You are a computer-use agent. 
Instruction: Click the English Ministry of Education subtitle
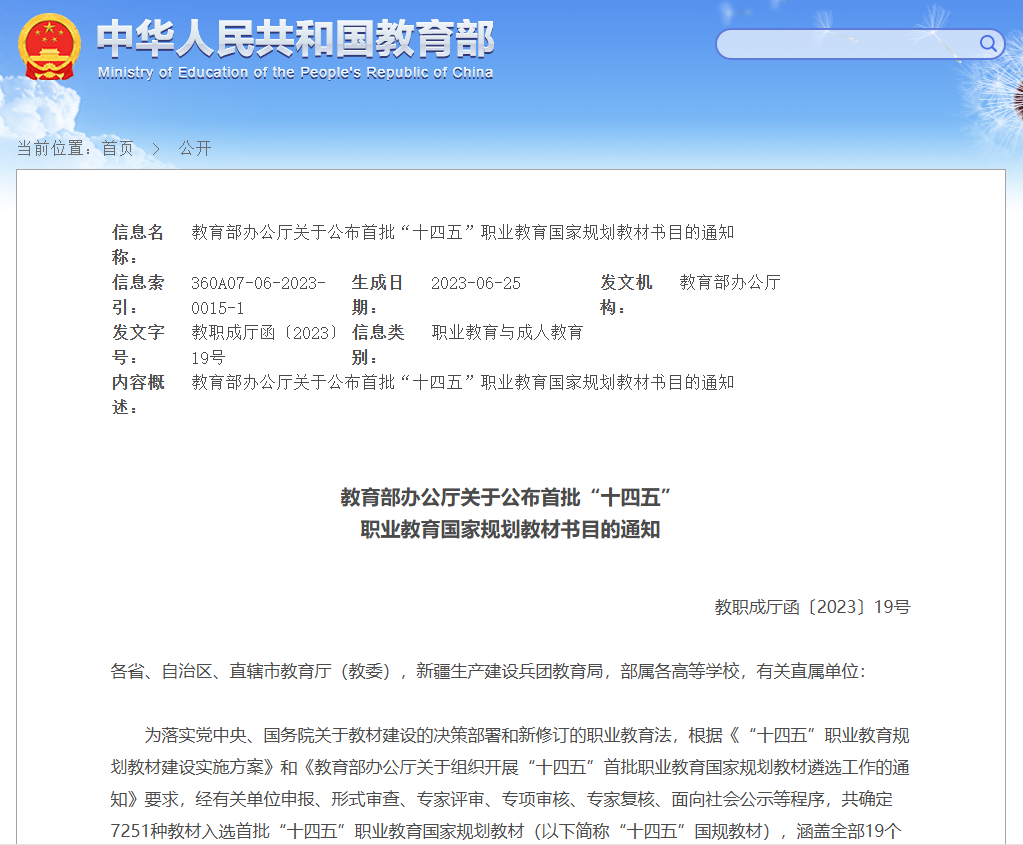[x=295, y=73]
